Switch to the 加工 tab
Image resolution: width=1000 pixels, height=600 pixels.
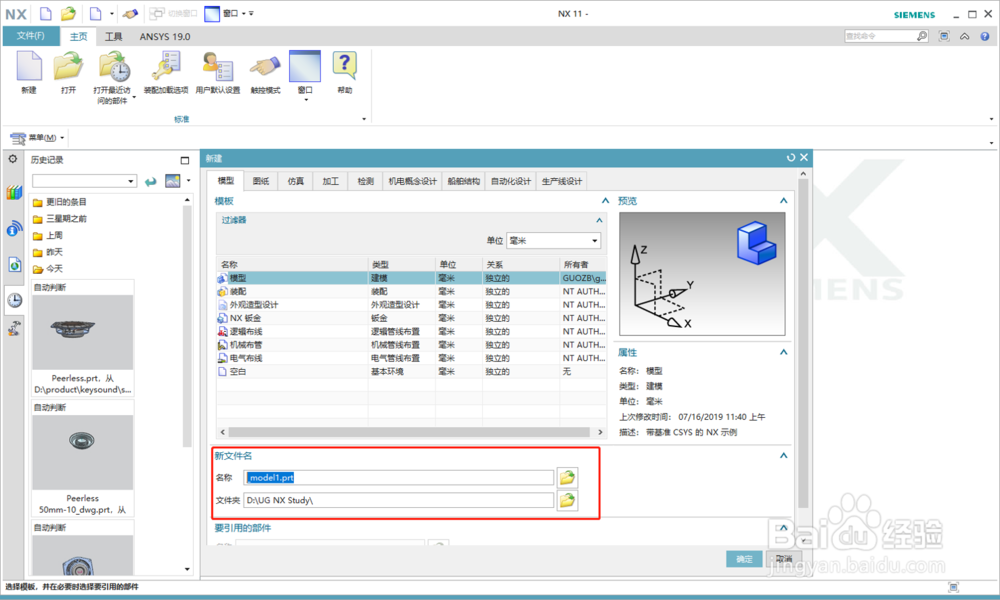(x=330, y=181)
